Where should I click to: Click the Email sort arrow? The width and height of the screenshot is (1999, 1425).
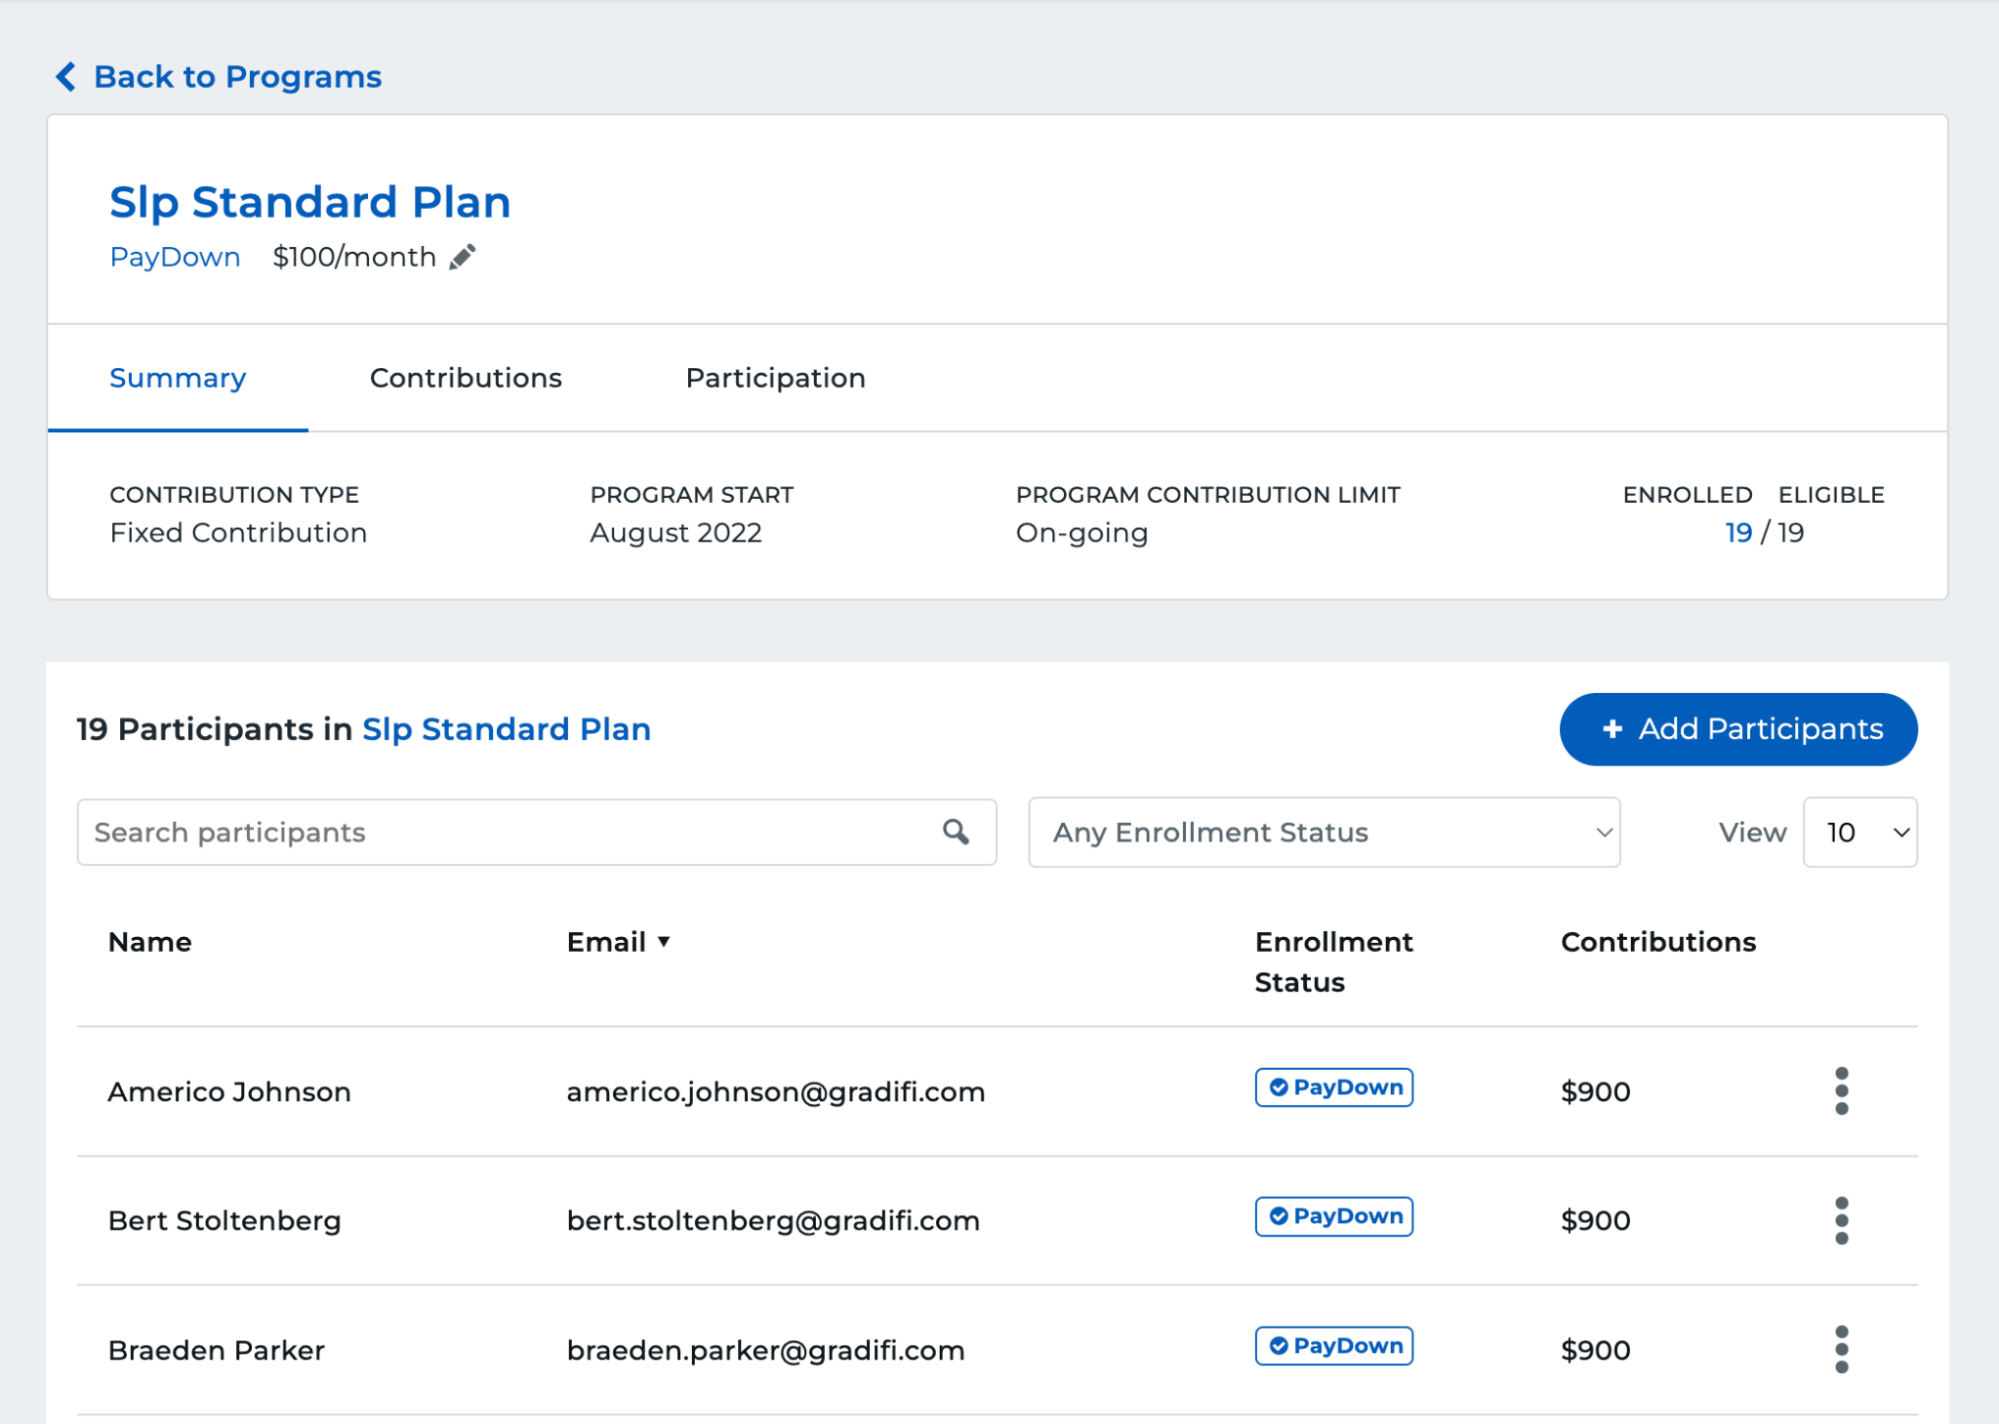664,942
